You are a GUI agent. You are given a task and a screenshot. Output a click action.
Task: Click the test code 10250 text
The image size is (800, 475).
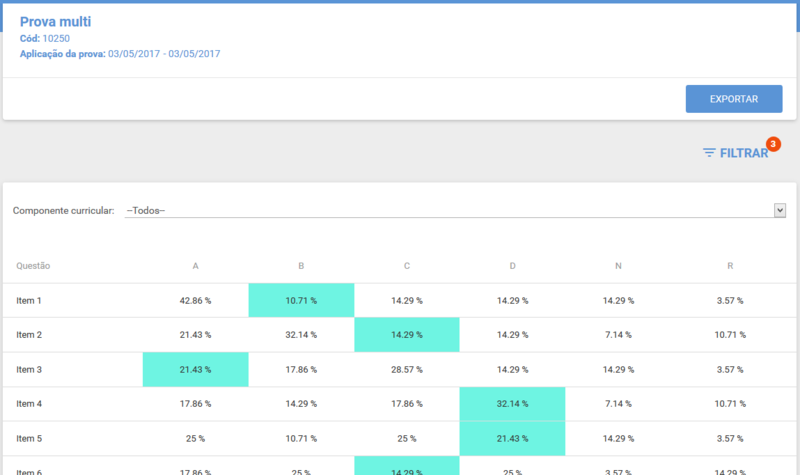pyautogui.click(x=56, y=38)
